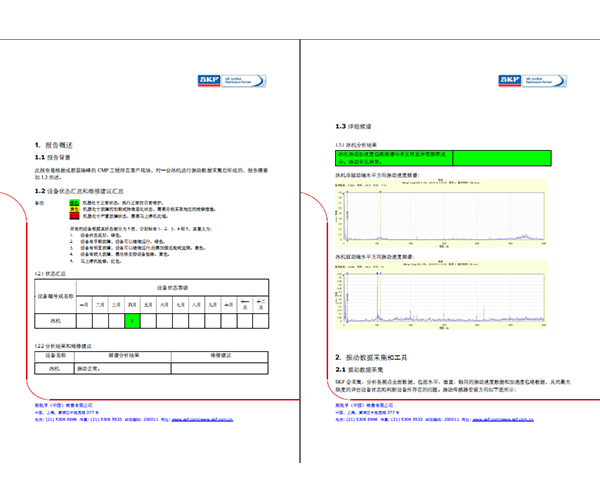Click the red status legend swatch
Image resolution: width=600 pixels, height=500 pixels.
click(x=73, y=215)
